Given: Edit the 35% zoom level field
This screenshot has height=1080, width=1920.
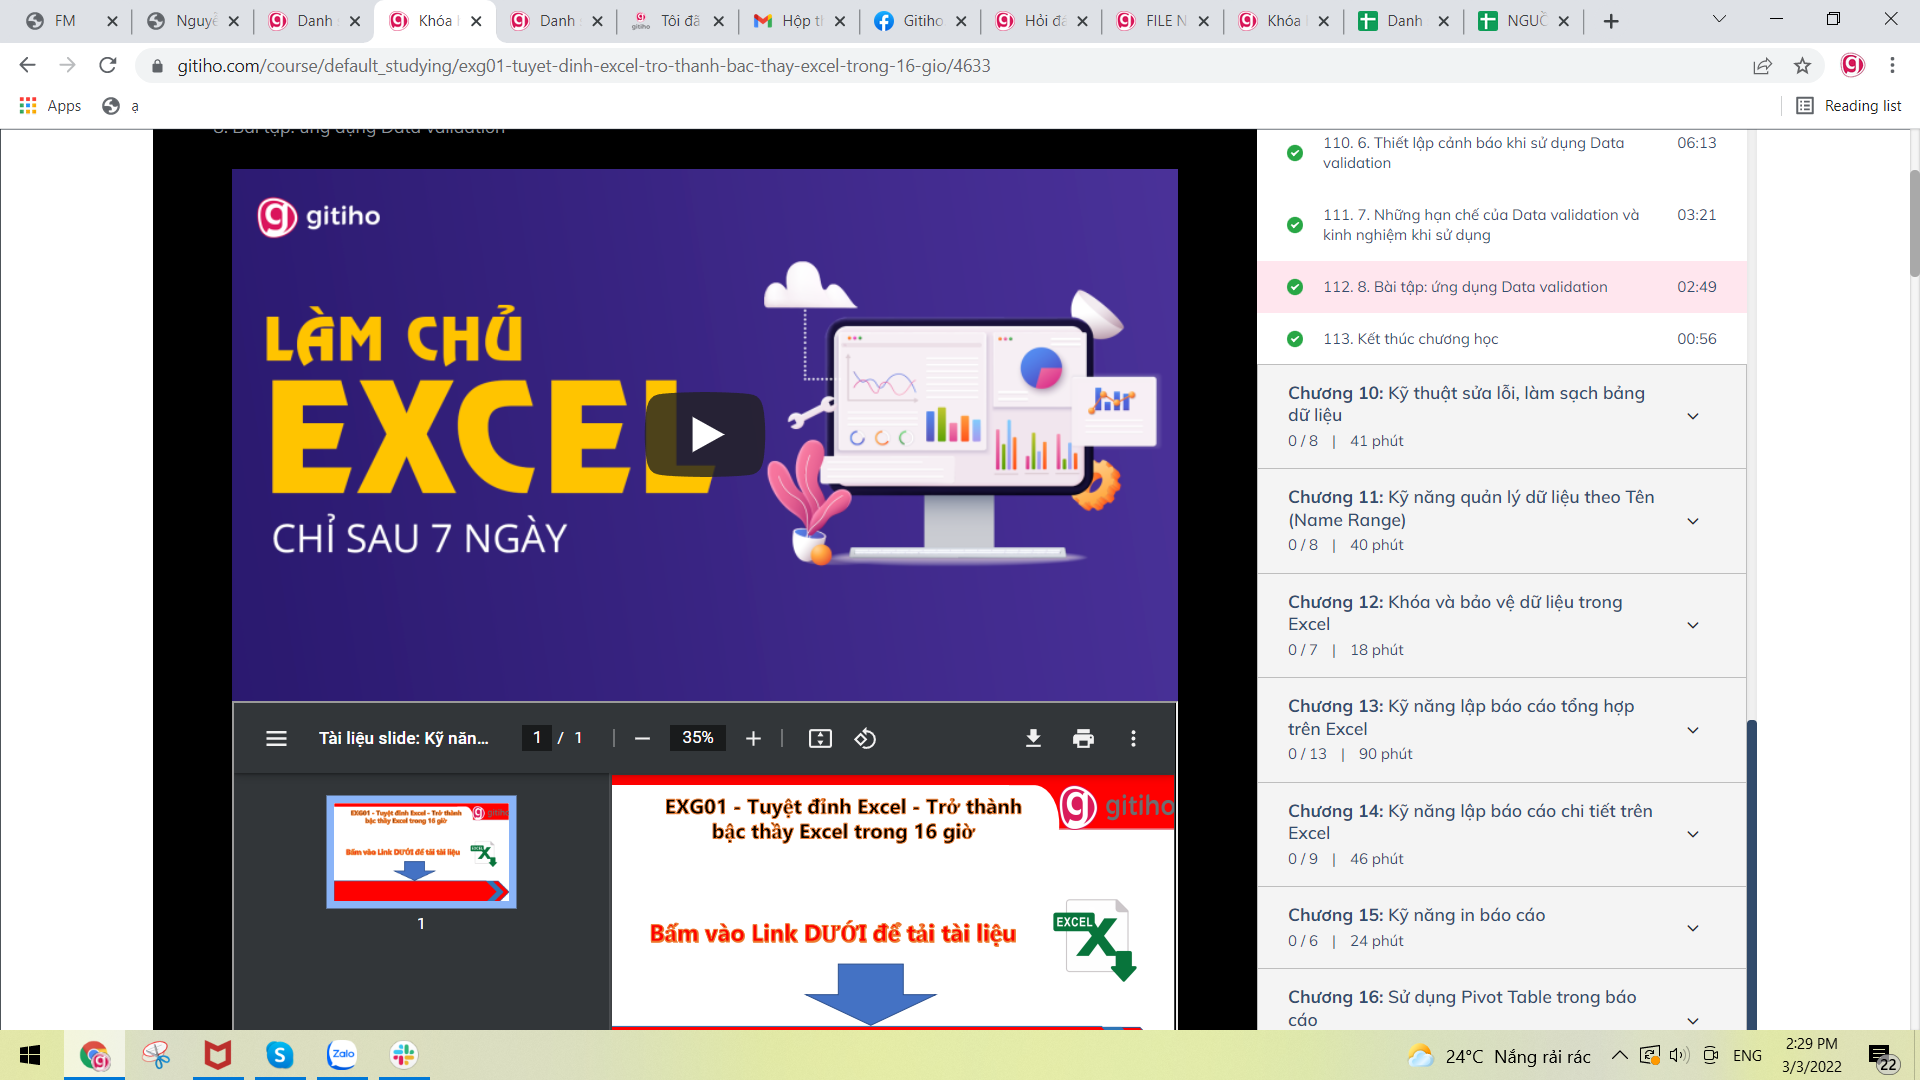Looking at the screenshot, I should 697,738.
